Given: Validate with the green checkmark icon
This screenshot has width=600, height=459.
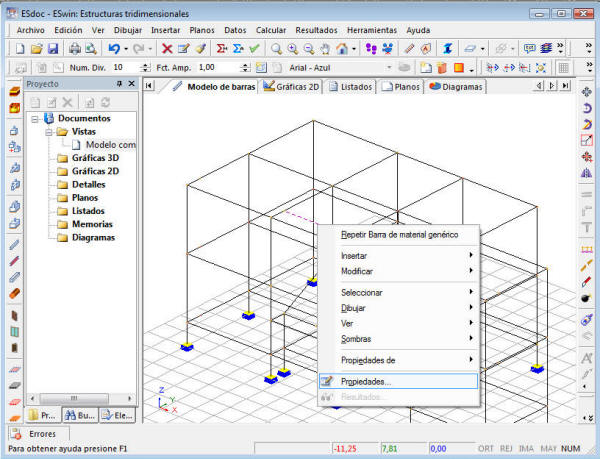Looking at the screenshot, I should tap(254, 49).
